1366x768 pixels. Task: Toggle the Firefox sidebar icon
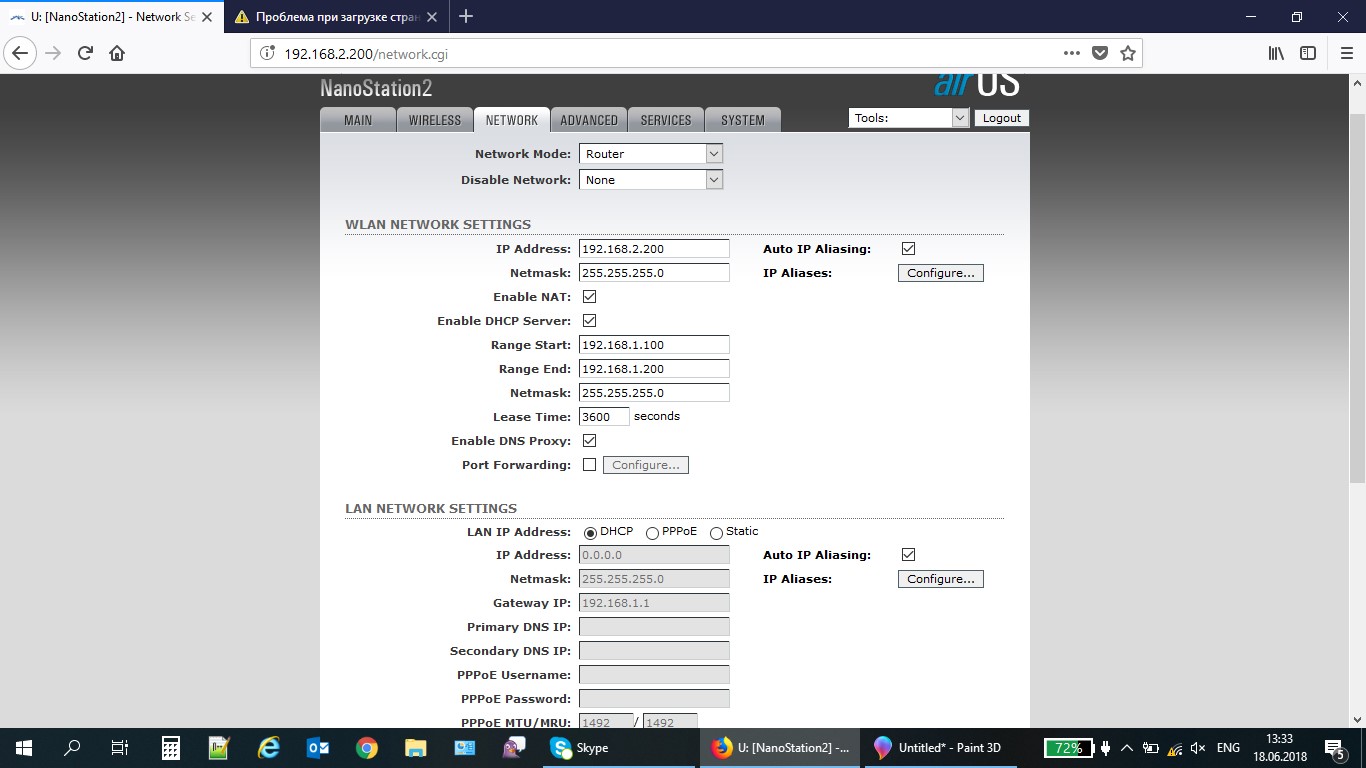1308,53
